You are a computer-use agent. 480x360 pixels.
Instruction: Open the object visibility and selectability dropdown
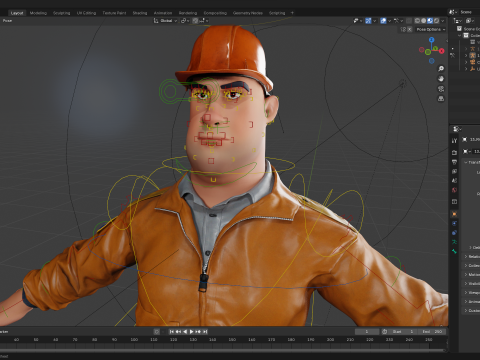[x=358, y=21]
